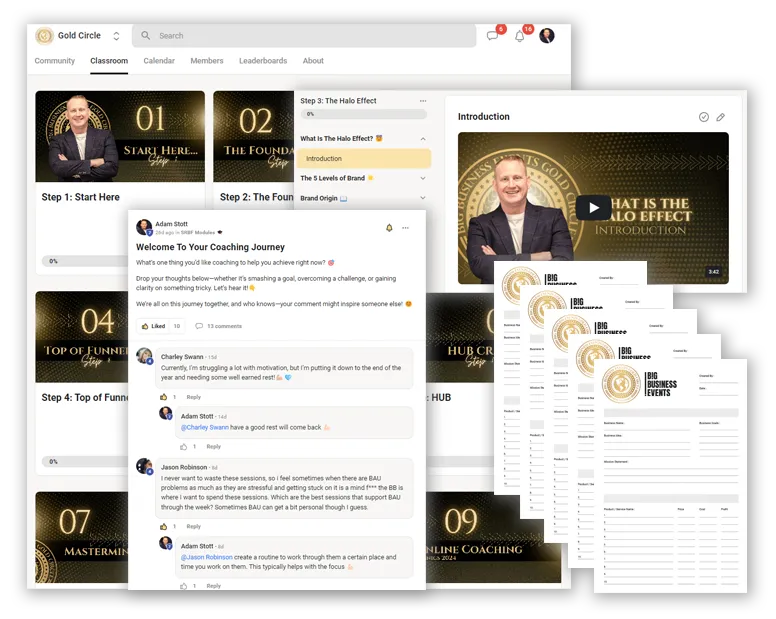Click Adam Stott's avatar on the post
The image size is (776, 619).
pyautogui.click(x=144, y=227)
